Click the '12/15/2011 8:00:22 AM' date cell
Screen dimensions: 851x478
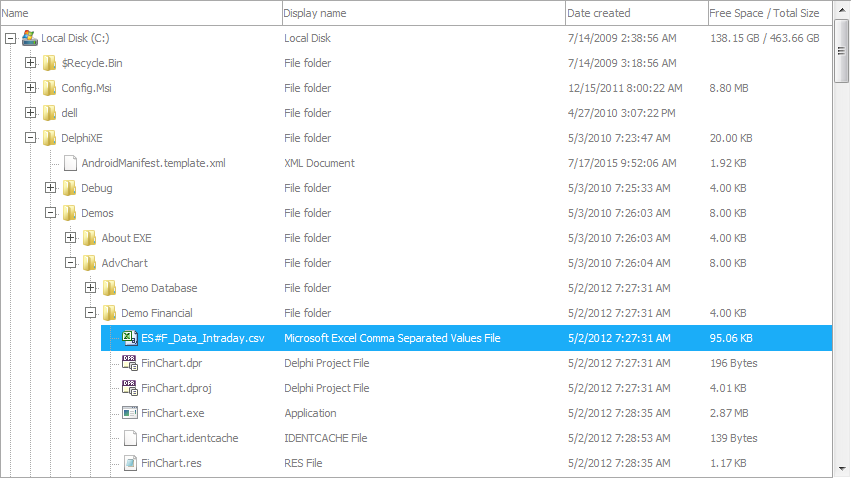[x=625, y=88]
